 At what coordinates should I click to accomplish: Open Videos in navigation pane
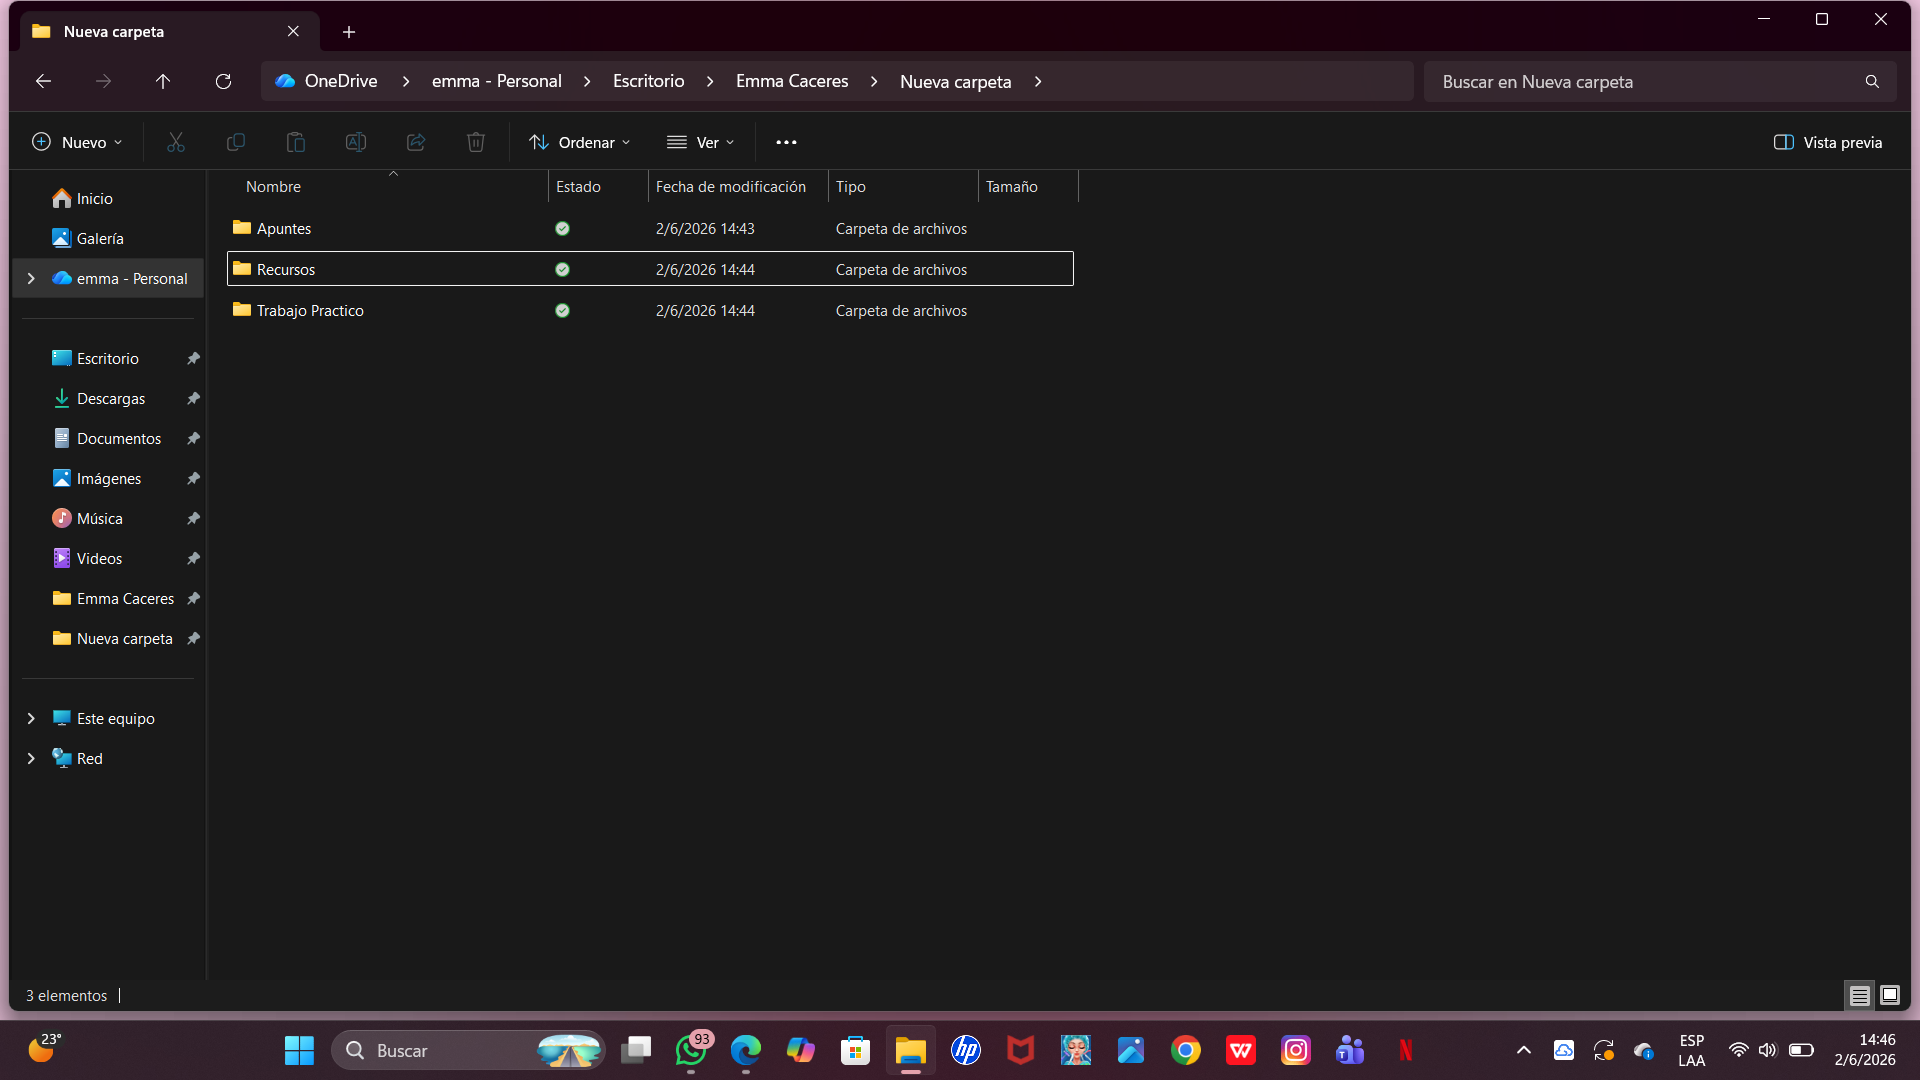coord(108,558)
